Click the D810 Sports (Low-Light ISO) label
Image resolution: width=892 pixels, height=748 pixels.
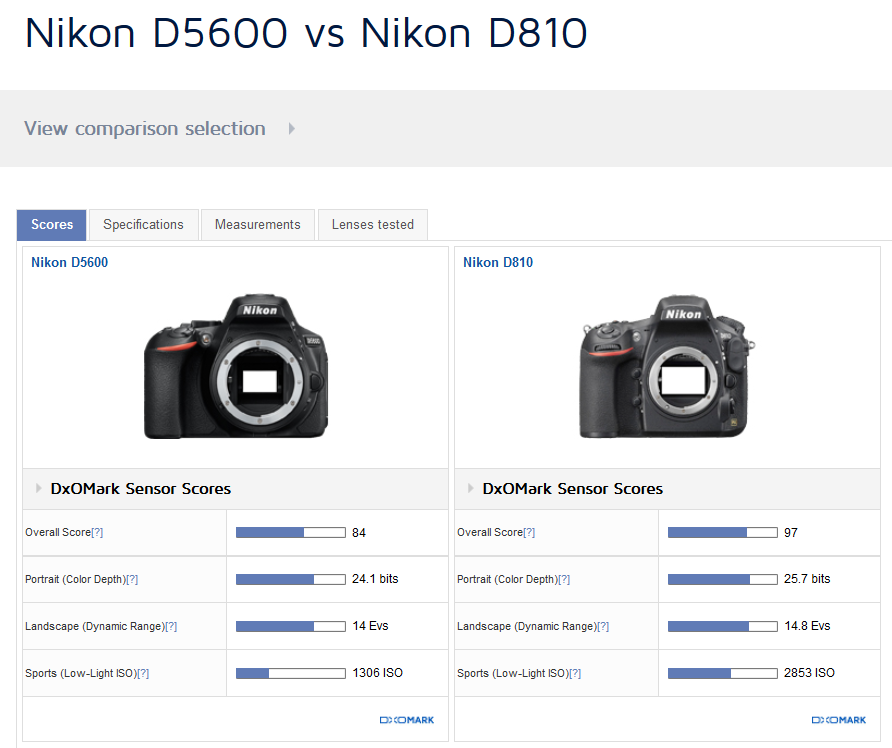tap(513, 673)
